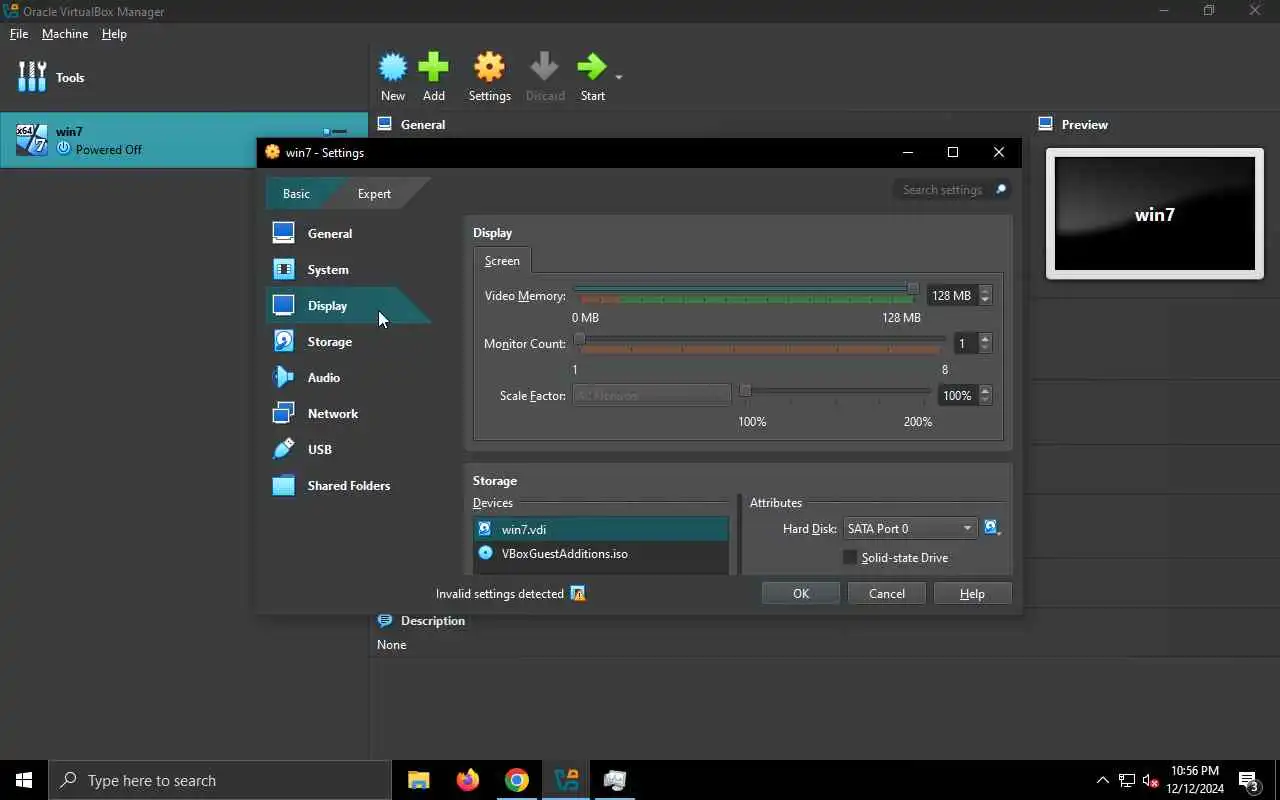The height and width of the screenshot is (800, 1280).
Task: Open the Windows Start menu
Action: click(x=24, y=780)
